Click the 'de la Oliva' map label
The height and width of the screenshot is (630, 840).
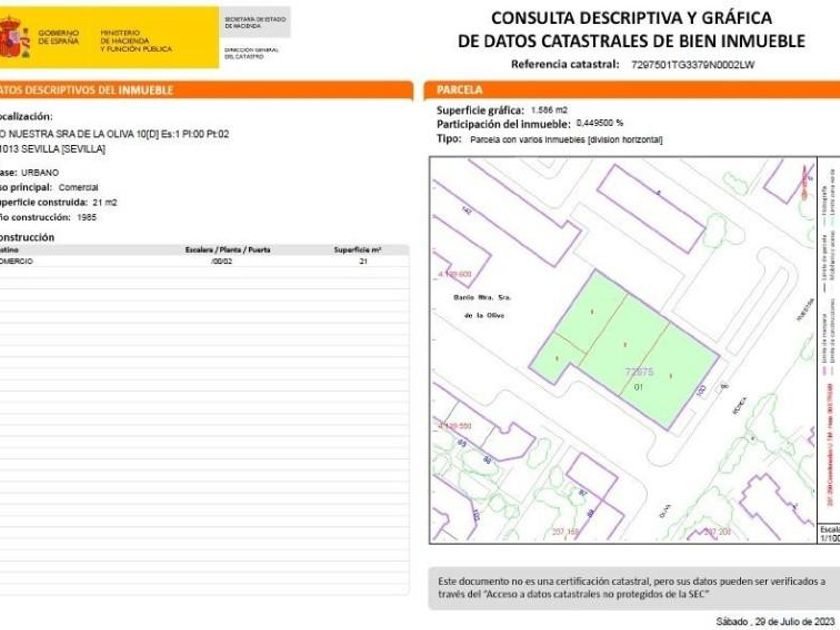point(484,316)
